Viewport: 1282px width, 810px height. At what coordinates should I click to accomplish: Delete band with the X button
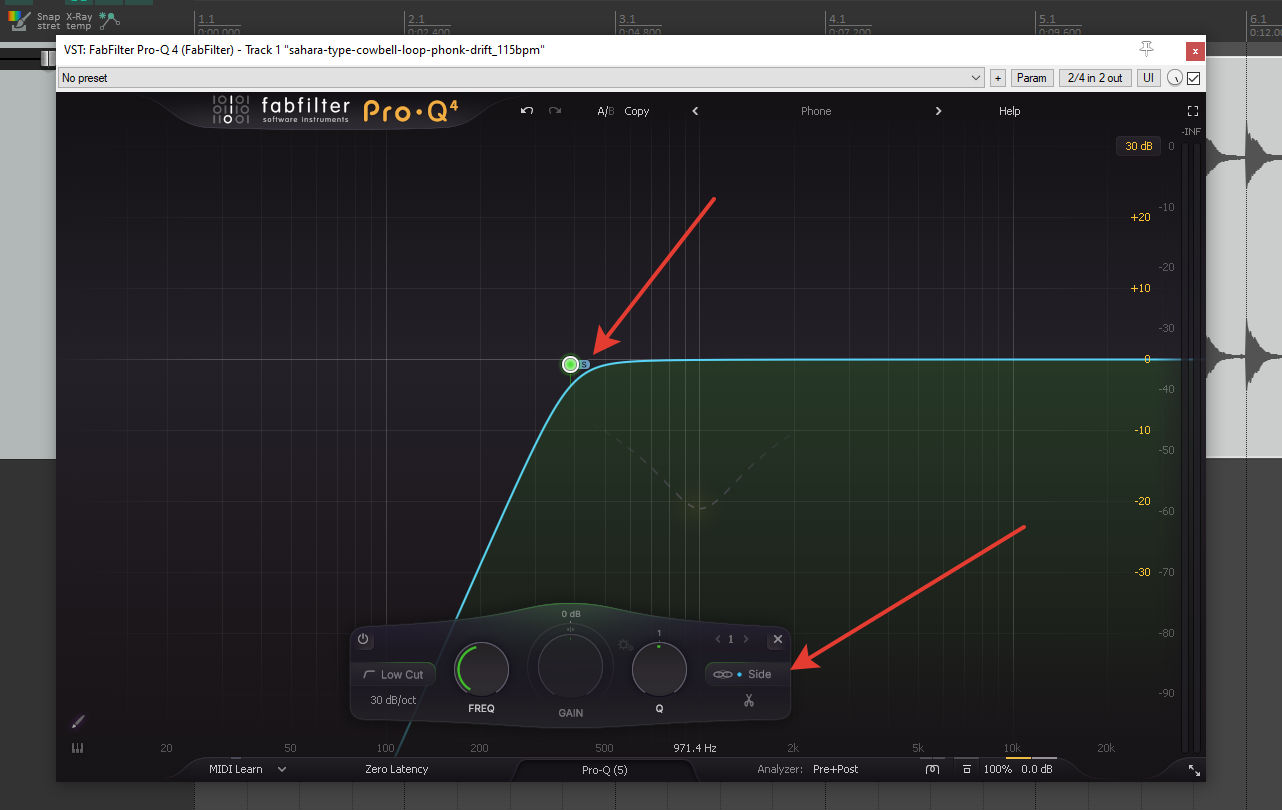click(x=777, y=639)
